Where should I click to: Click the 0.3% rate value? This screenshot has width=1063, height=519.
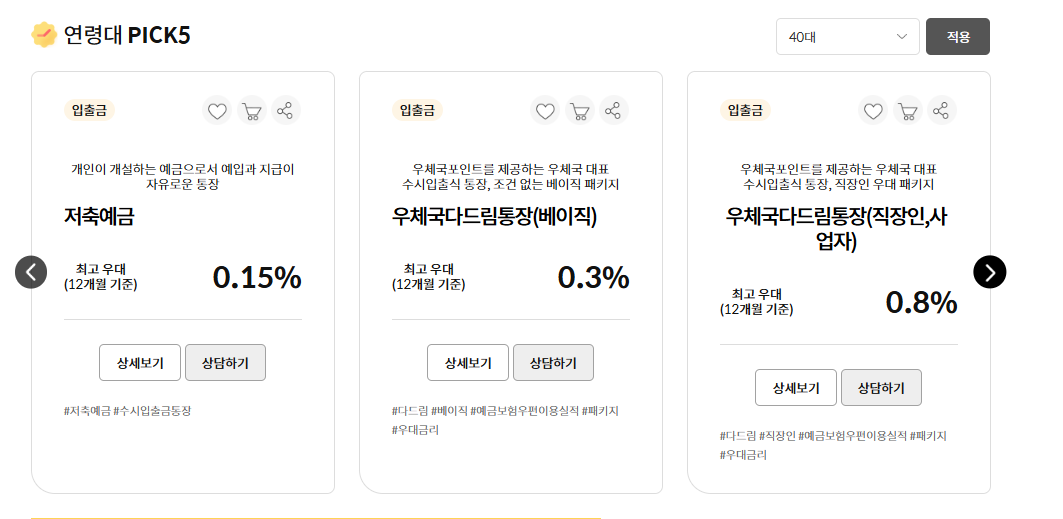tap(593, 277)
